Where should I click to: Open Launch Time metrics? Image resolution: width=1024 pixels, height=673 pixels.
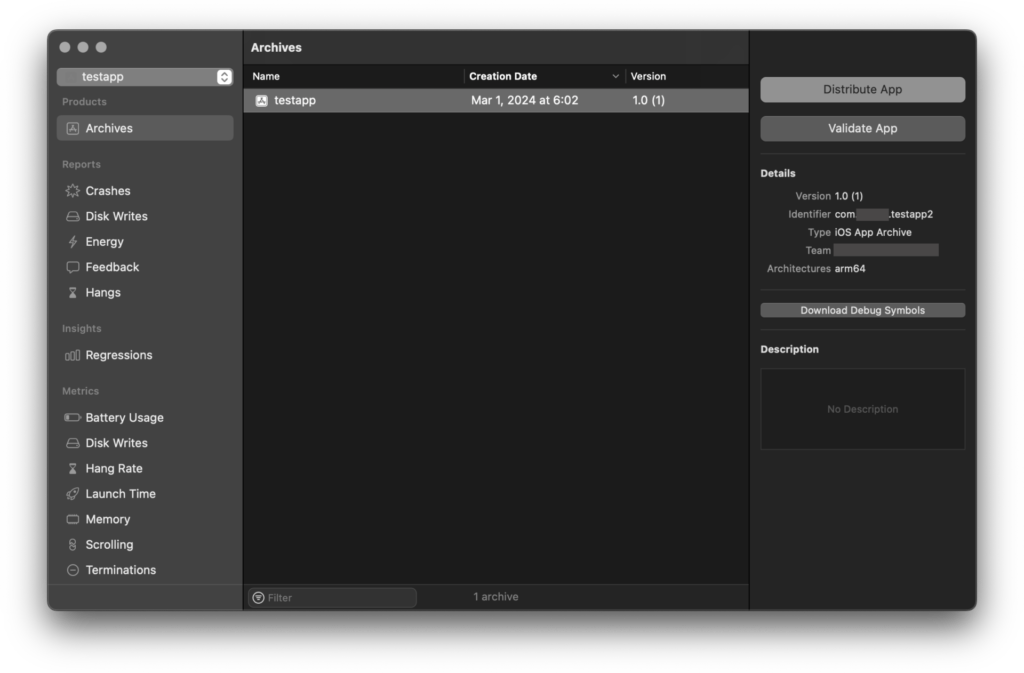point(145,494)
